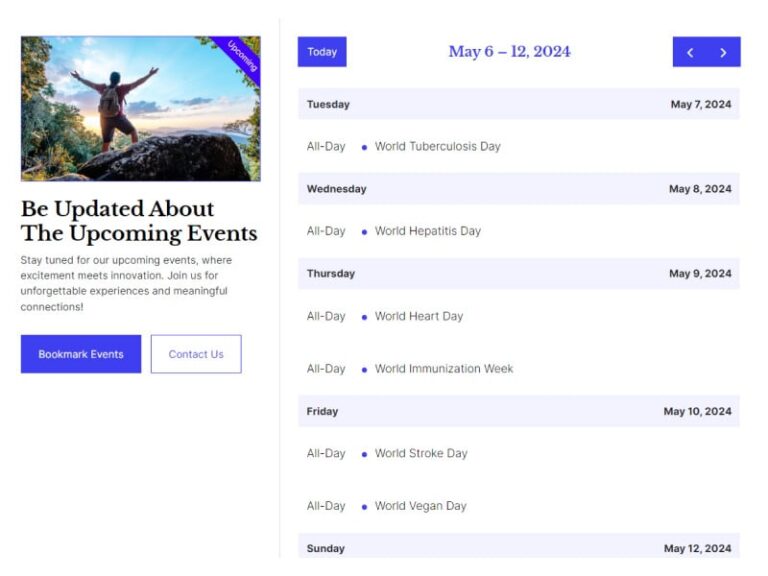Select the Sunday May 12 day header
This screenshot has width=768, height=576.
[x=518, y=547]
